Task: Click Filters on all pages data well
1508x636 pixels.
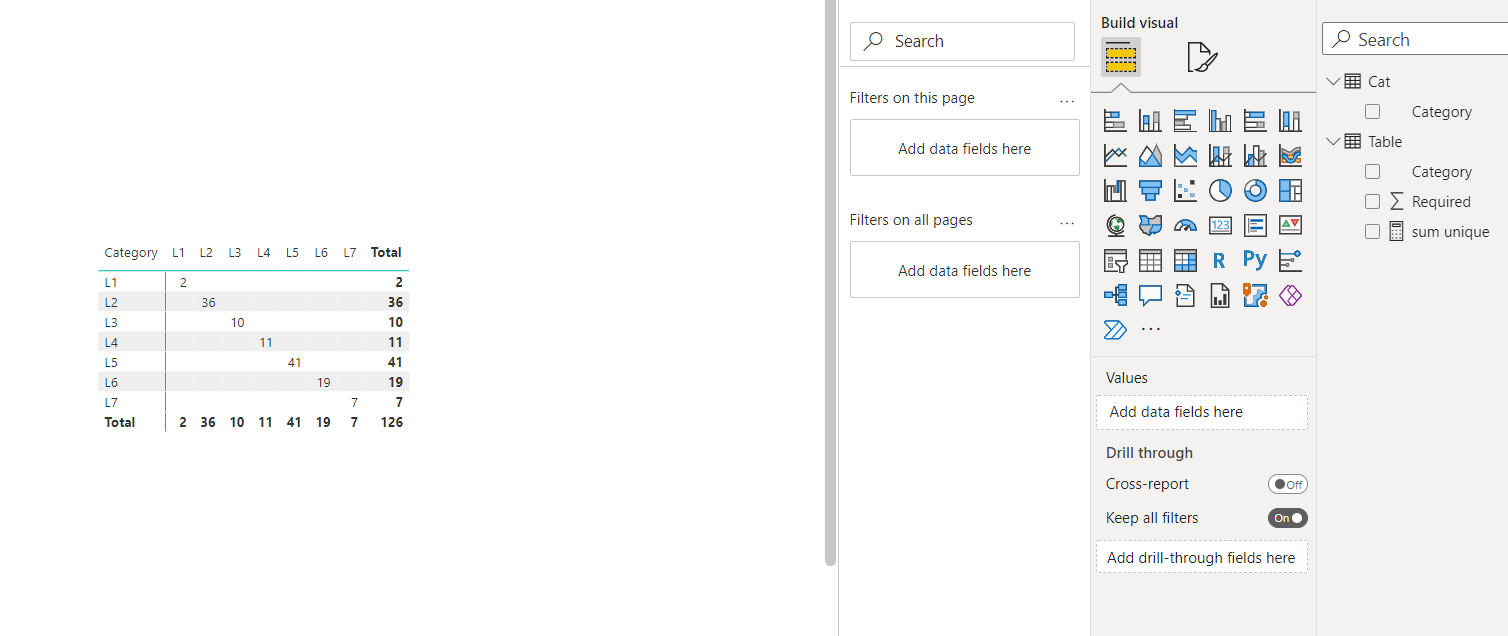Action: click(965, 270)
